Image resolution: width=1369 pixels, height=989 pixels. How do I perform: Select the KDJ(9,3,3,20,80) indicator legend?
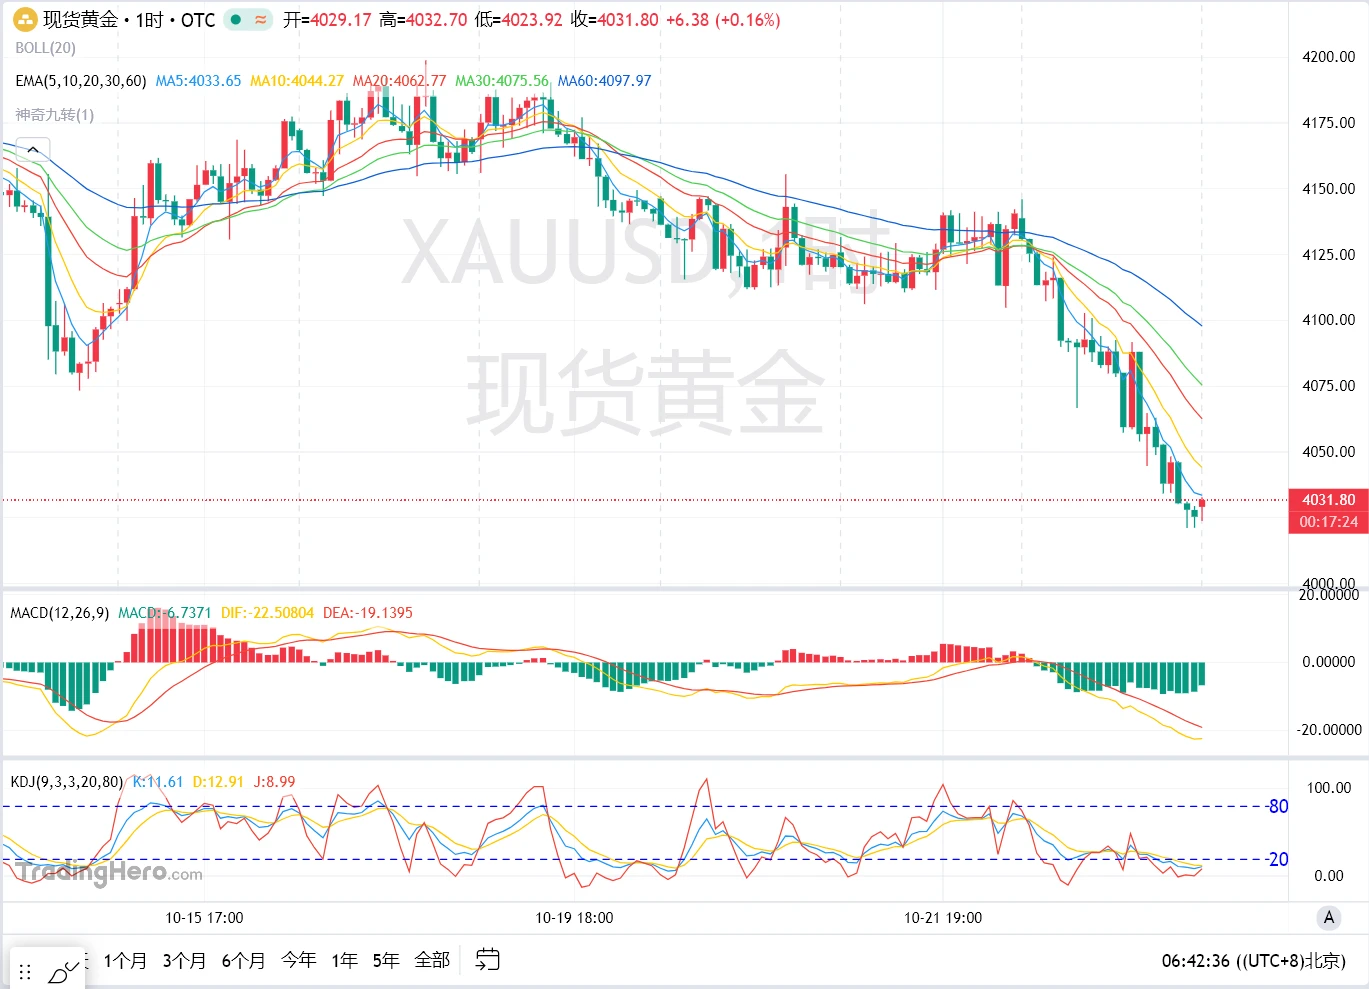[67, 782]
